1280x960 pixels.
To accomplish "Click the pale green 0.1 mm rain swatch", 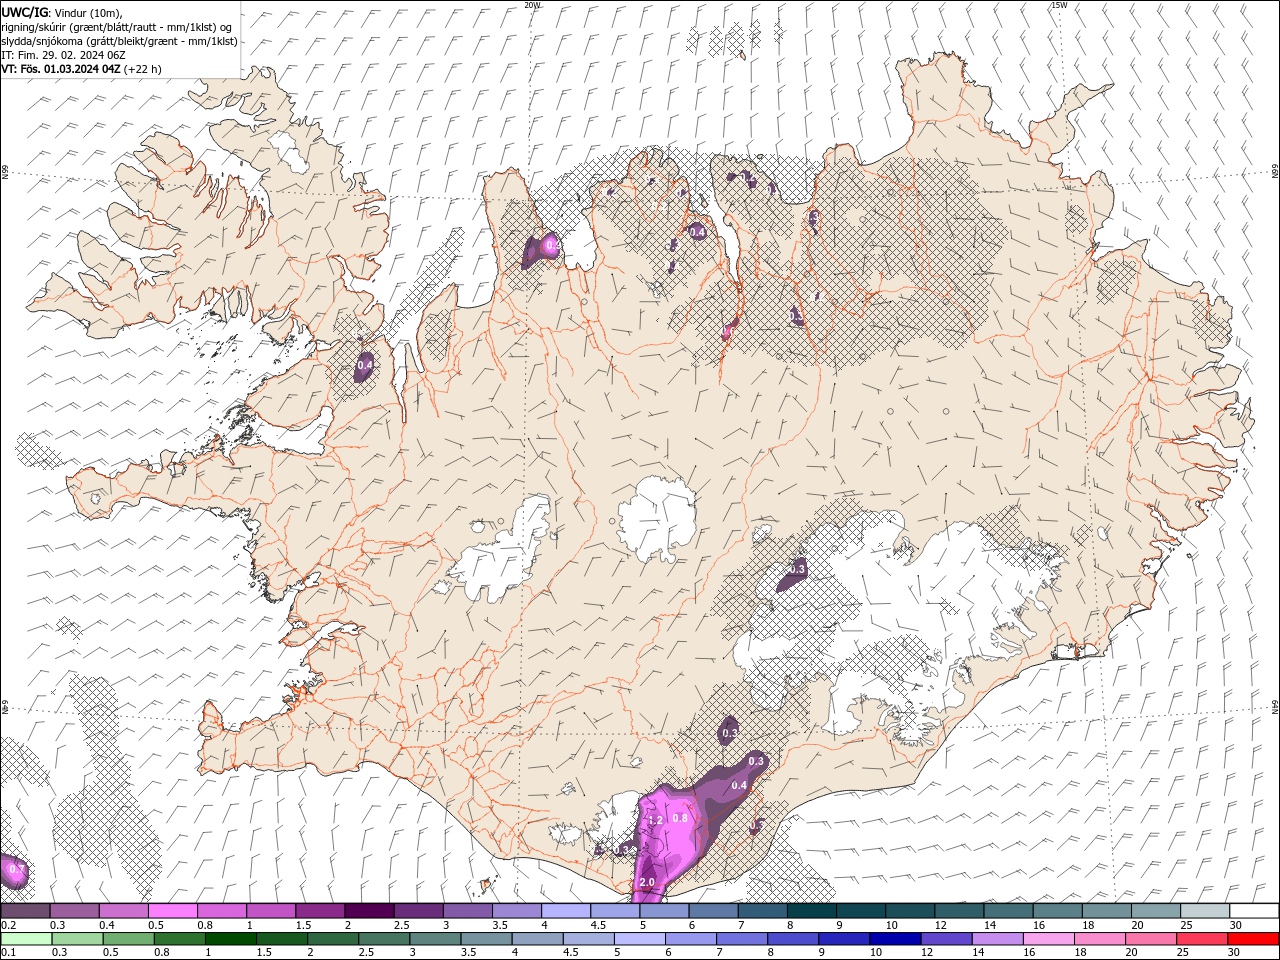I will point(26,939).
